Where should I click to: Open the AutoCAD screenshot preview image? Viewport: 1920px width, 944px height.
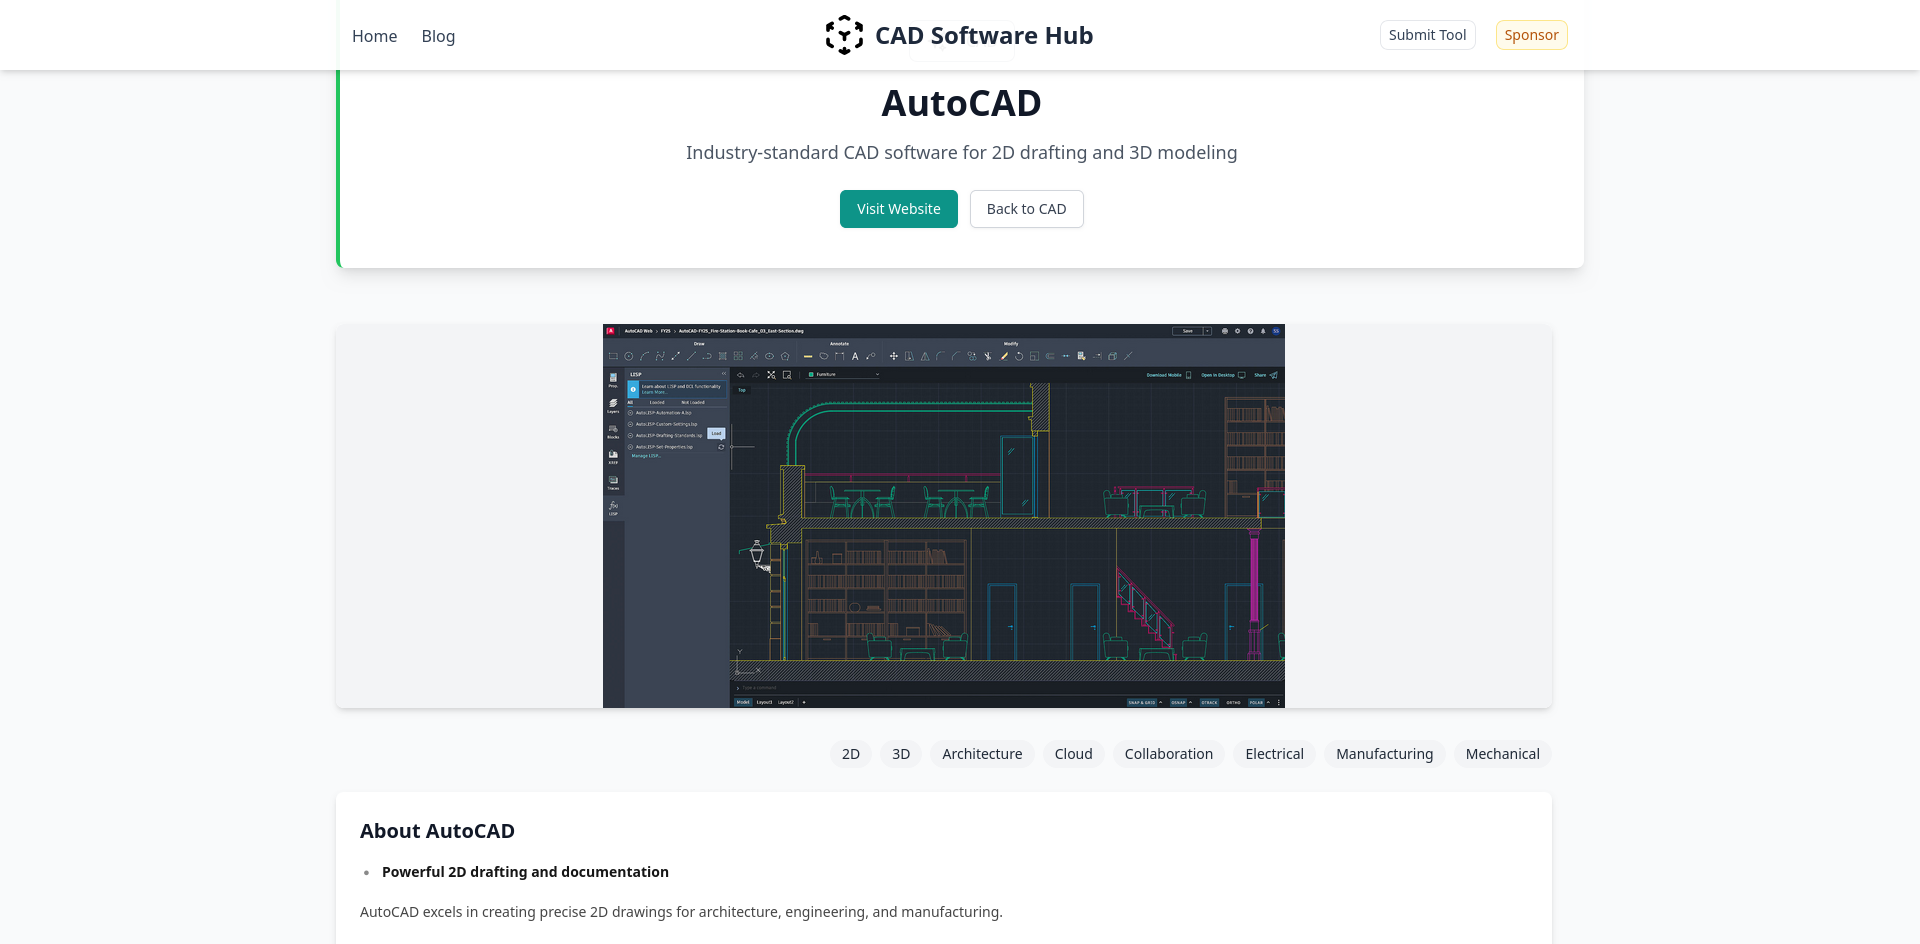pos(944,516)
